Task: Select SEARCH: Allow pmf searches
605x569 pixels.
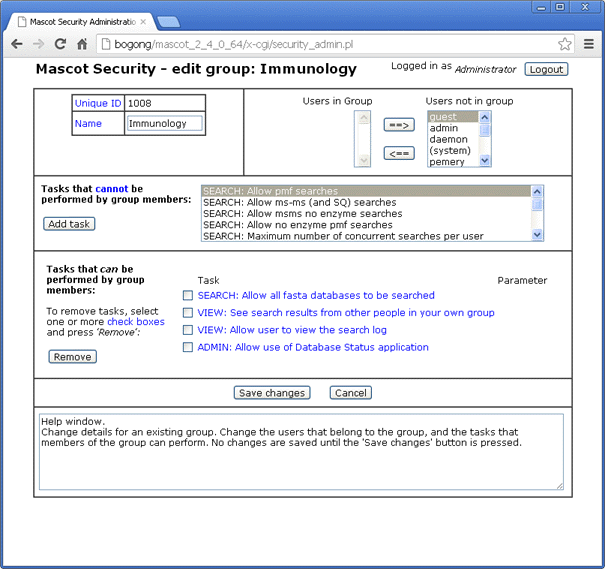Action: [x=367, y=191]
